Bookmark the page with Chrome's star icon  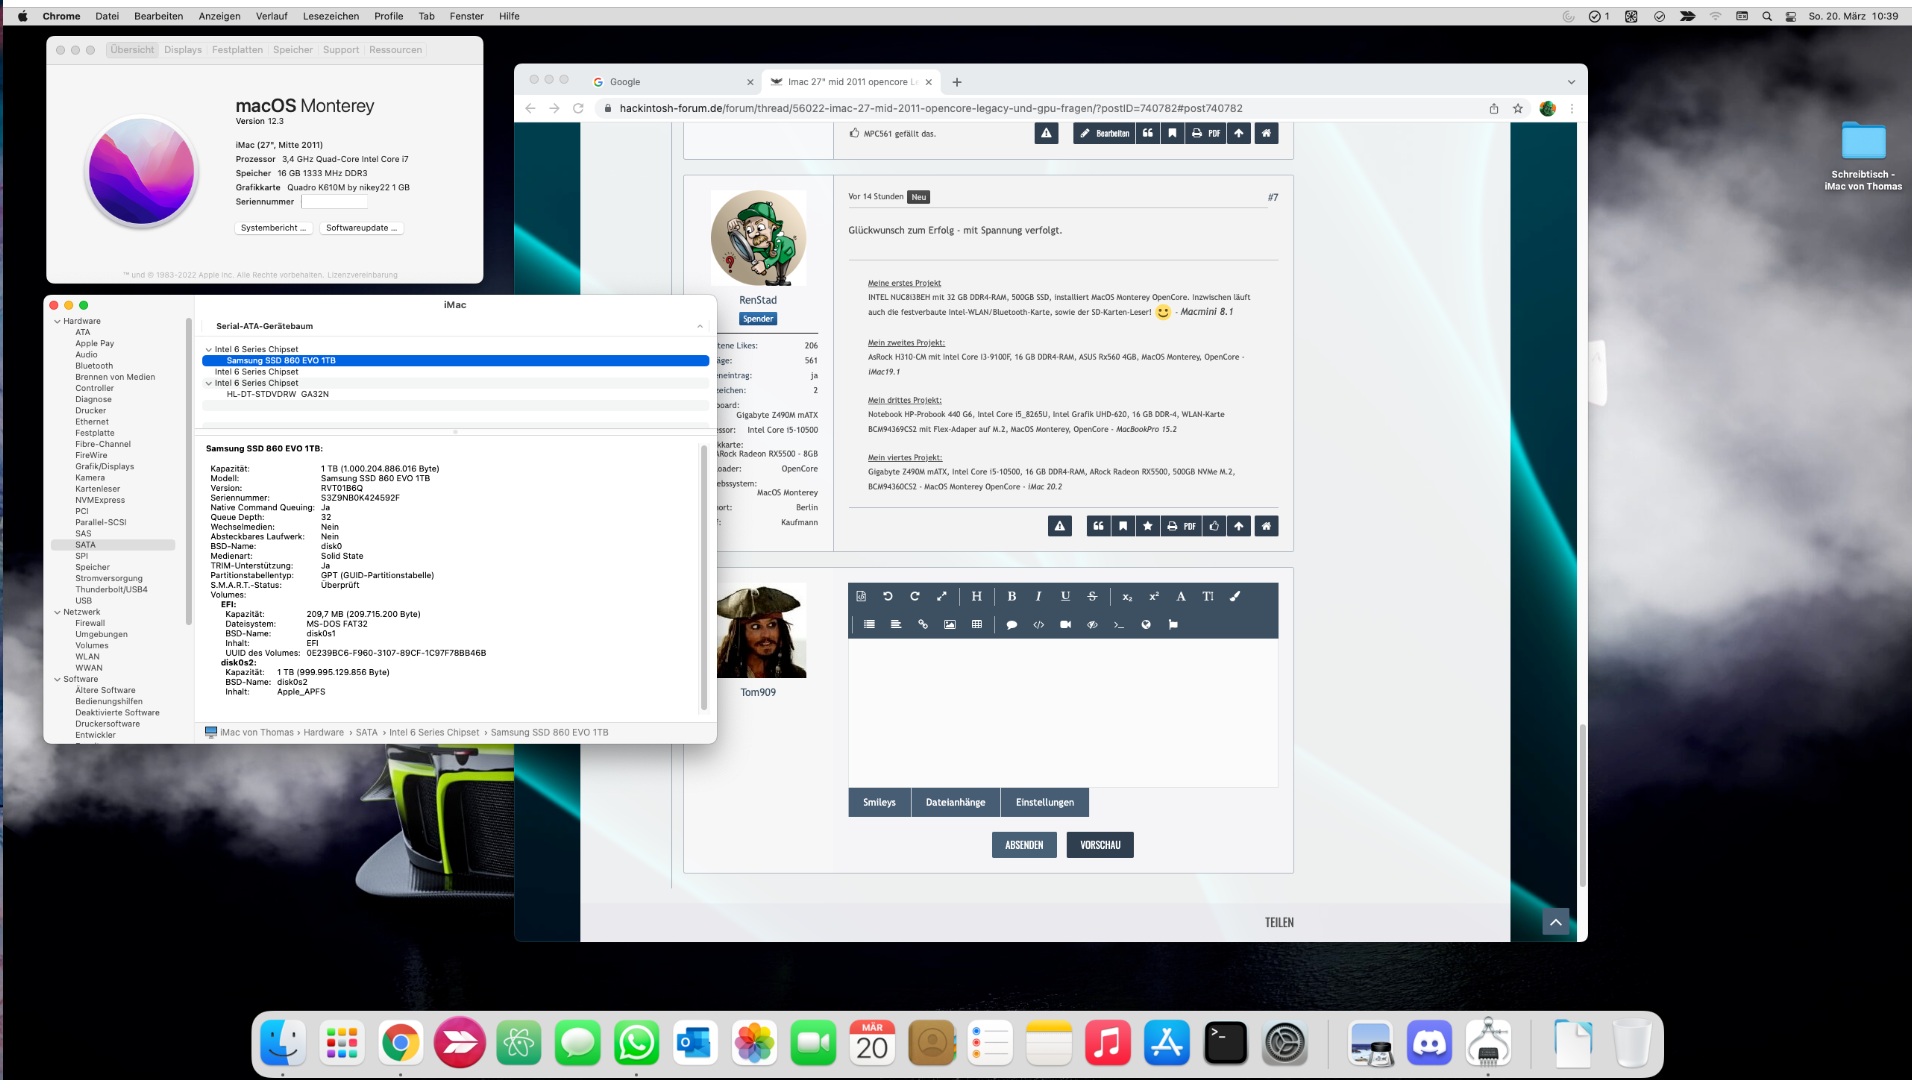1518,109
